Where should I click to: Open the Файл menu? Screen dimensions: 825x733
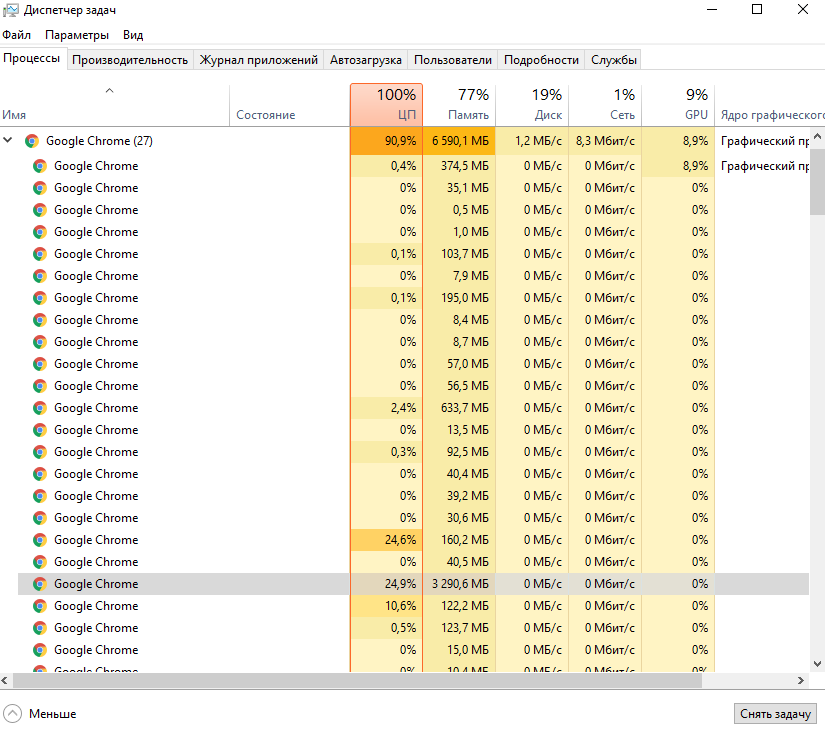[x=16, y=35]
